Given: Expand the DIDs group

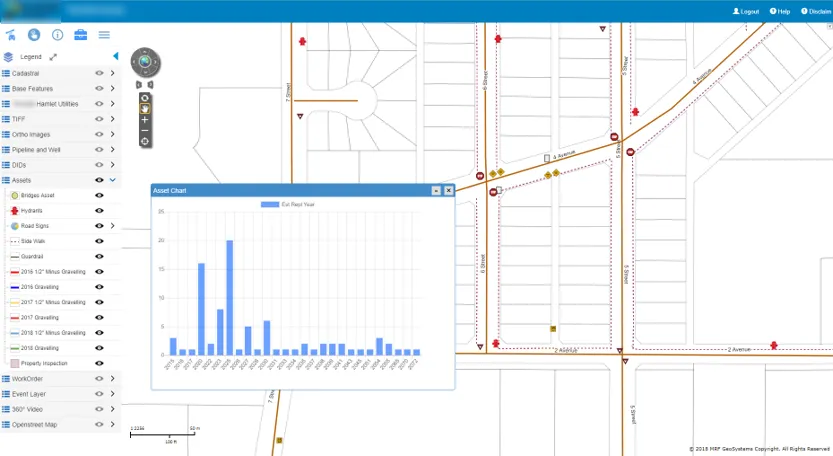Looking at the screenshot, I should 113,165.
